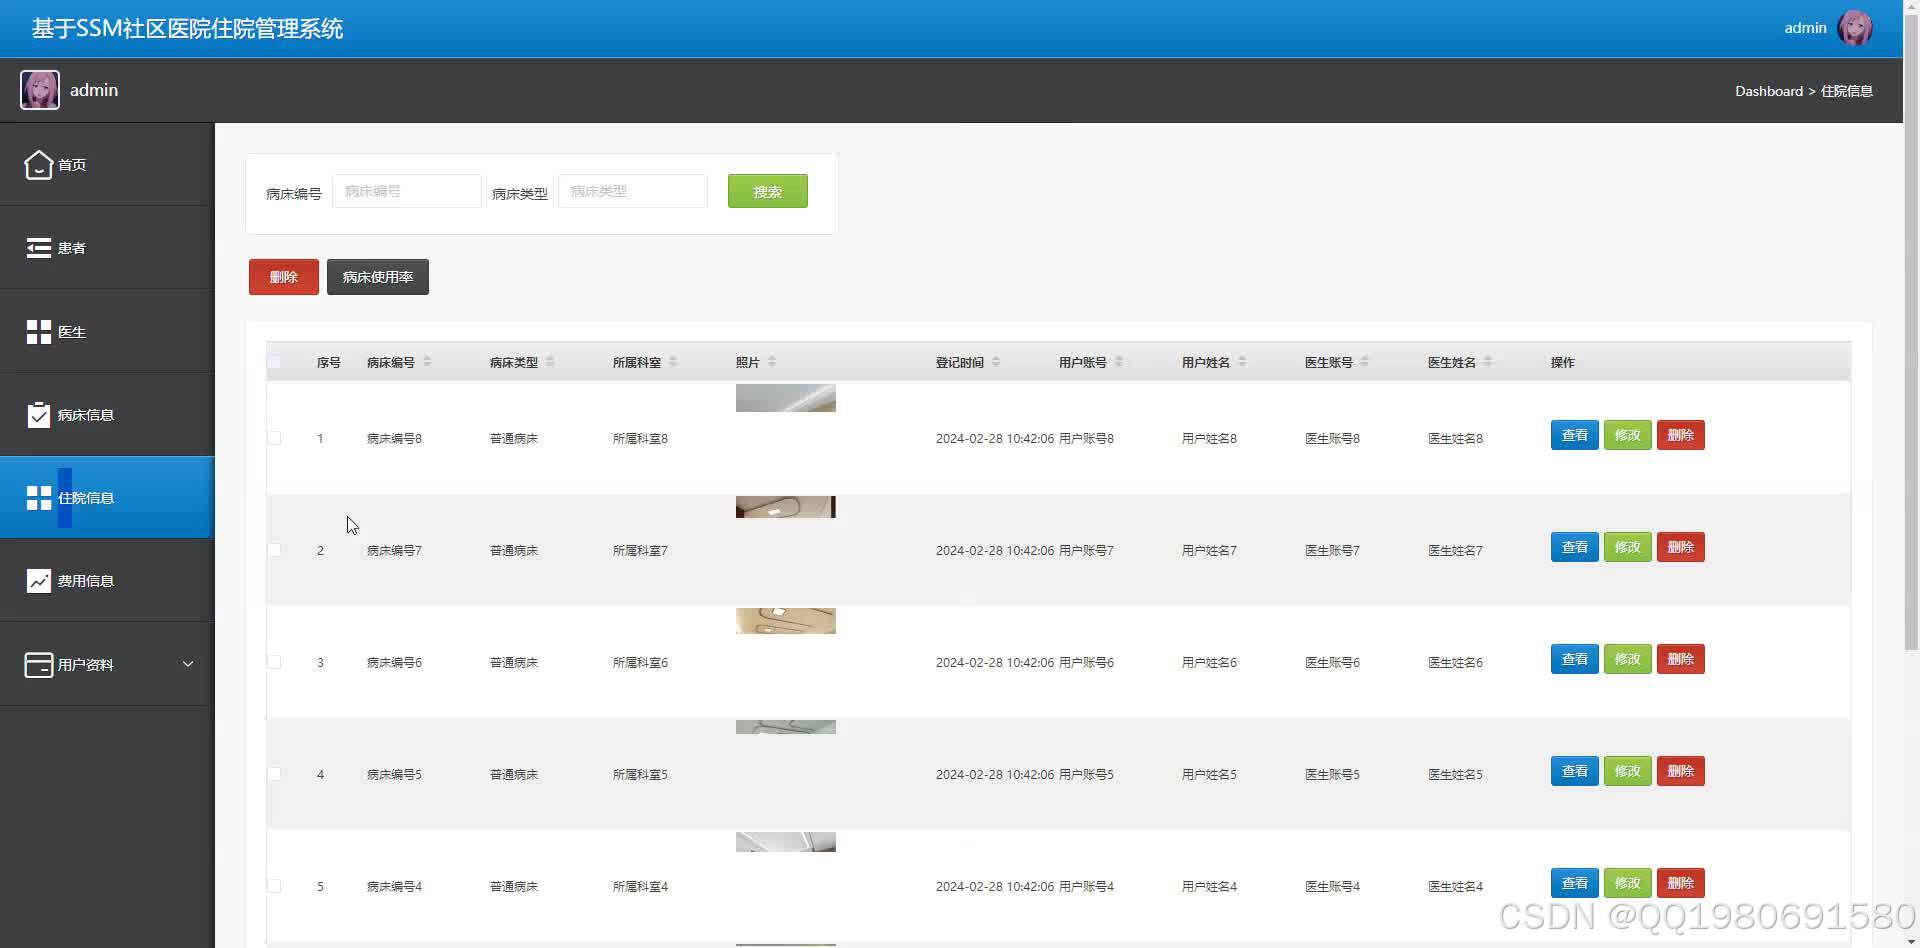Sort by 所属科室 column arrows
Viewport: 1920px width, 948px height.
pyautogui.click(x=673, y=361)
